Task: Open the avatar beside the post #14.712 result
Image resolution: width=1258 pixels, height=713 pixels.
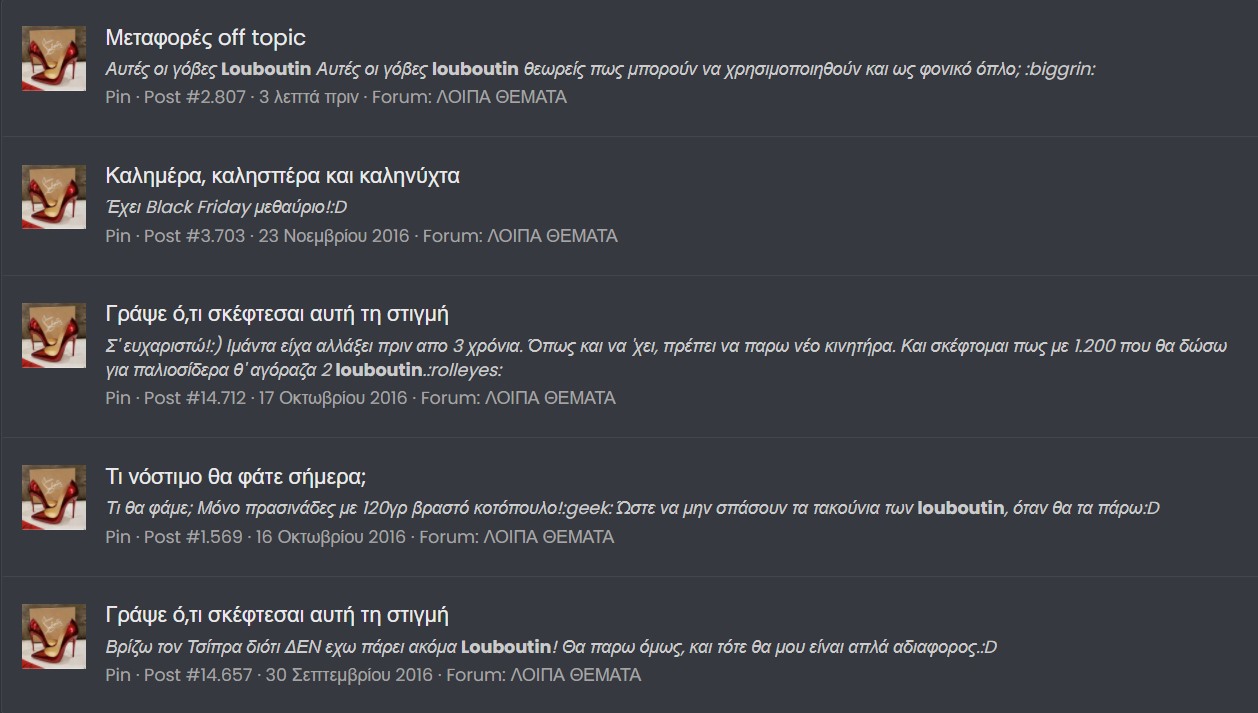Action: [x=54, y=336]
